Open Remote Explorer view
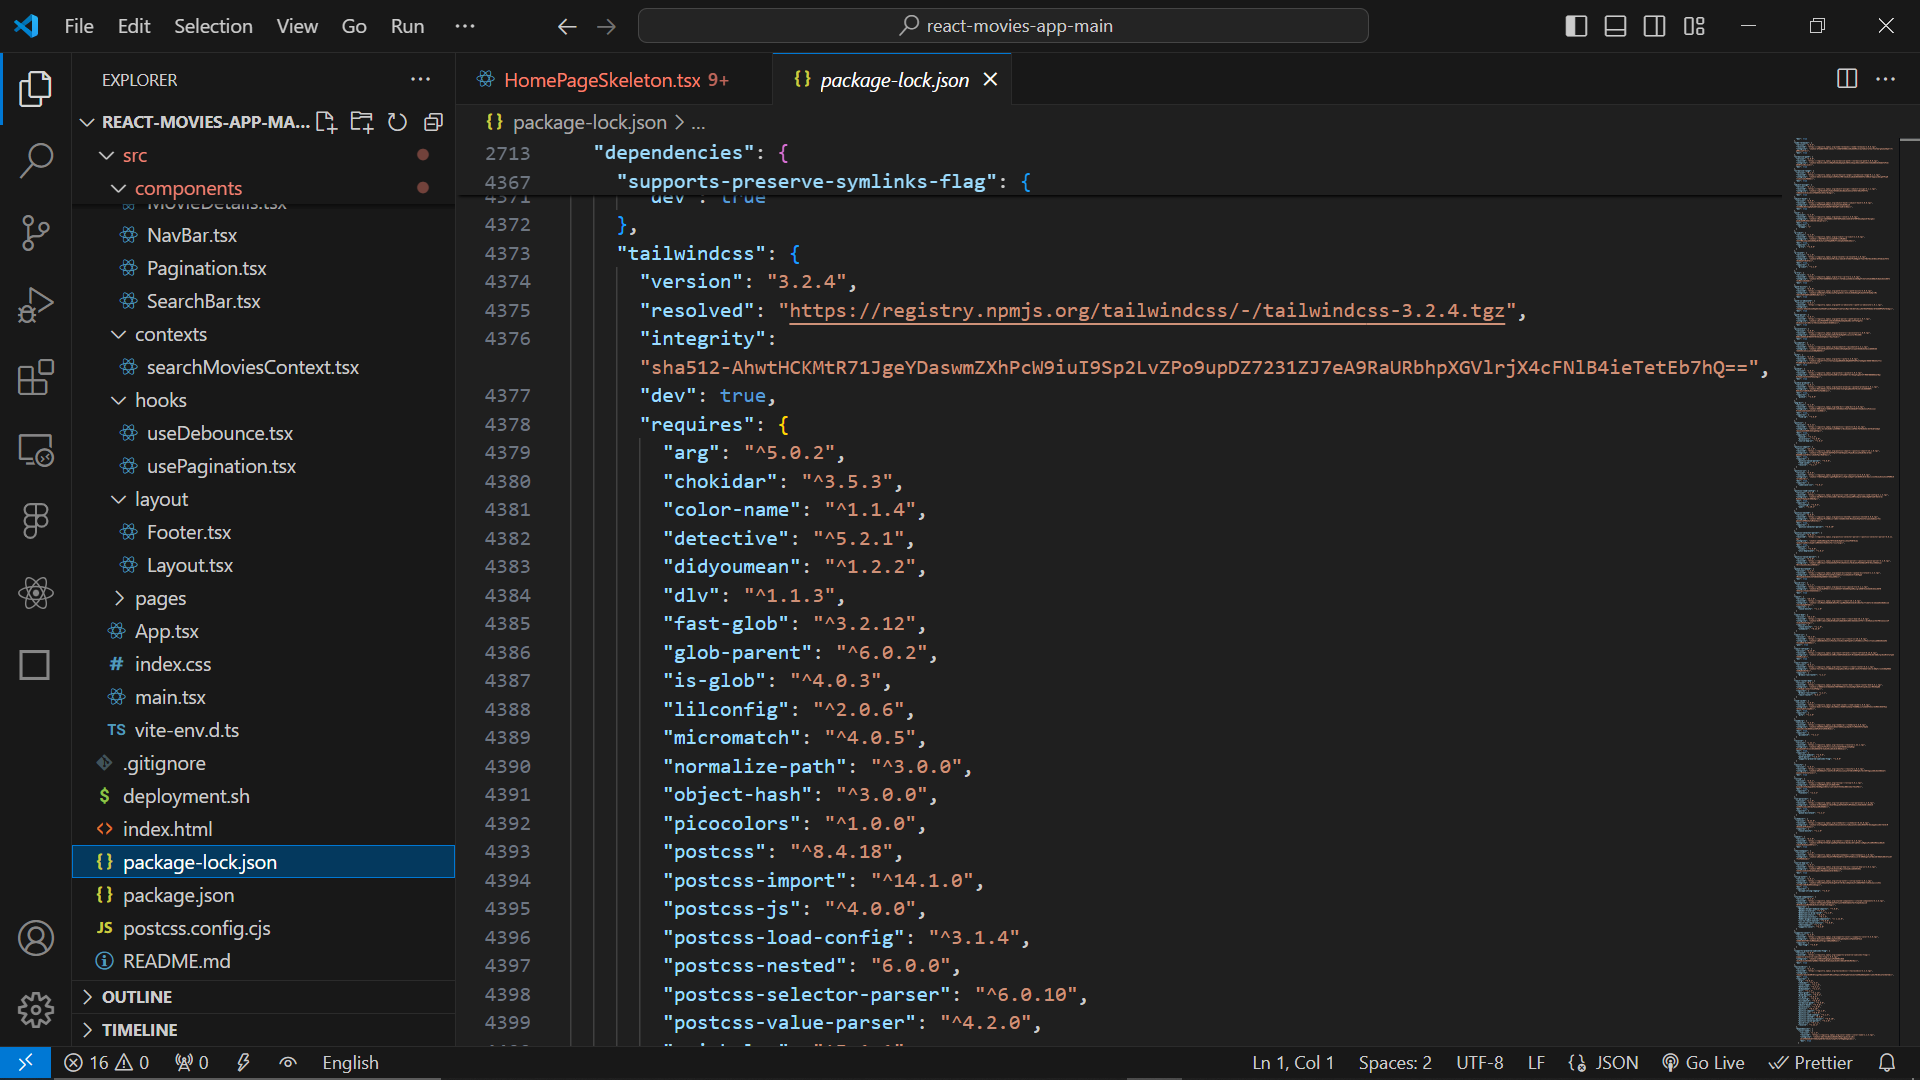 click(x=36, y=450)
